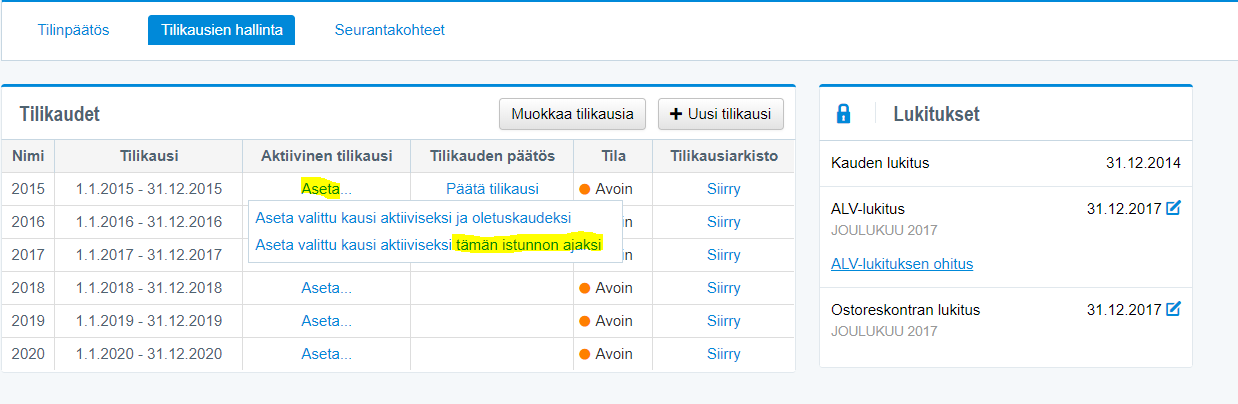Click the orange status dot for 2015
Screen dimensions: 1238x404
(x=585, y=189)
